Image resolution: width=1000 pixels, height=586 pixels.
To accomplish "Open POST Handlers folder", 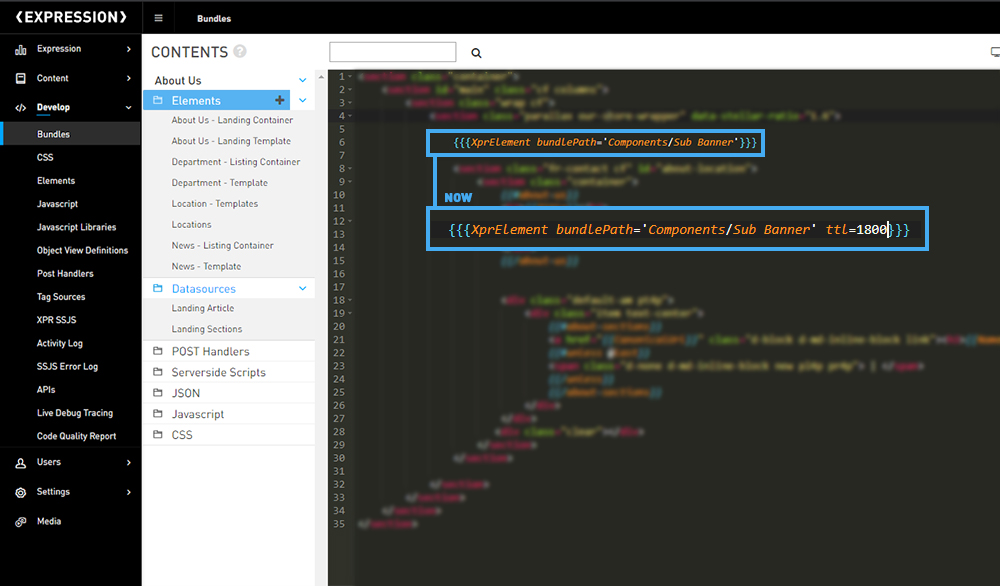I will [210, 351].
